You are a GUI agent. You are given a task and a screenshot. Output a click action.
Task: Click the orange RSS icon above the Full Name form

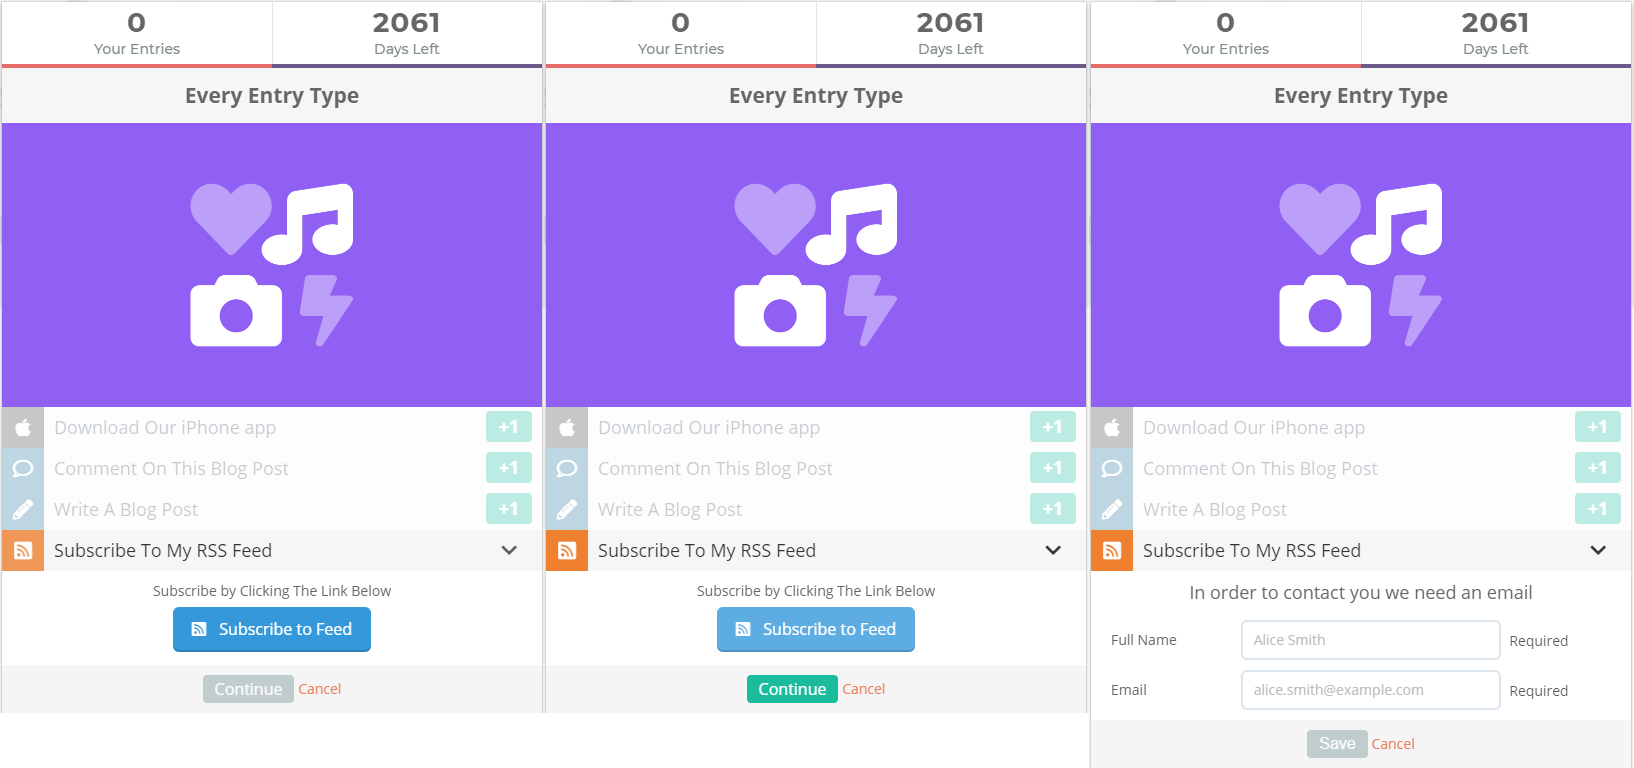[1111, 550]
